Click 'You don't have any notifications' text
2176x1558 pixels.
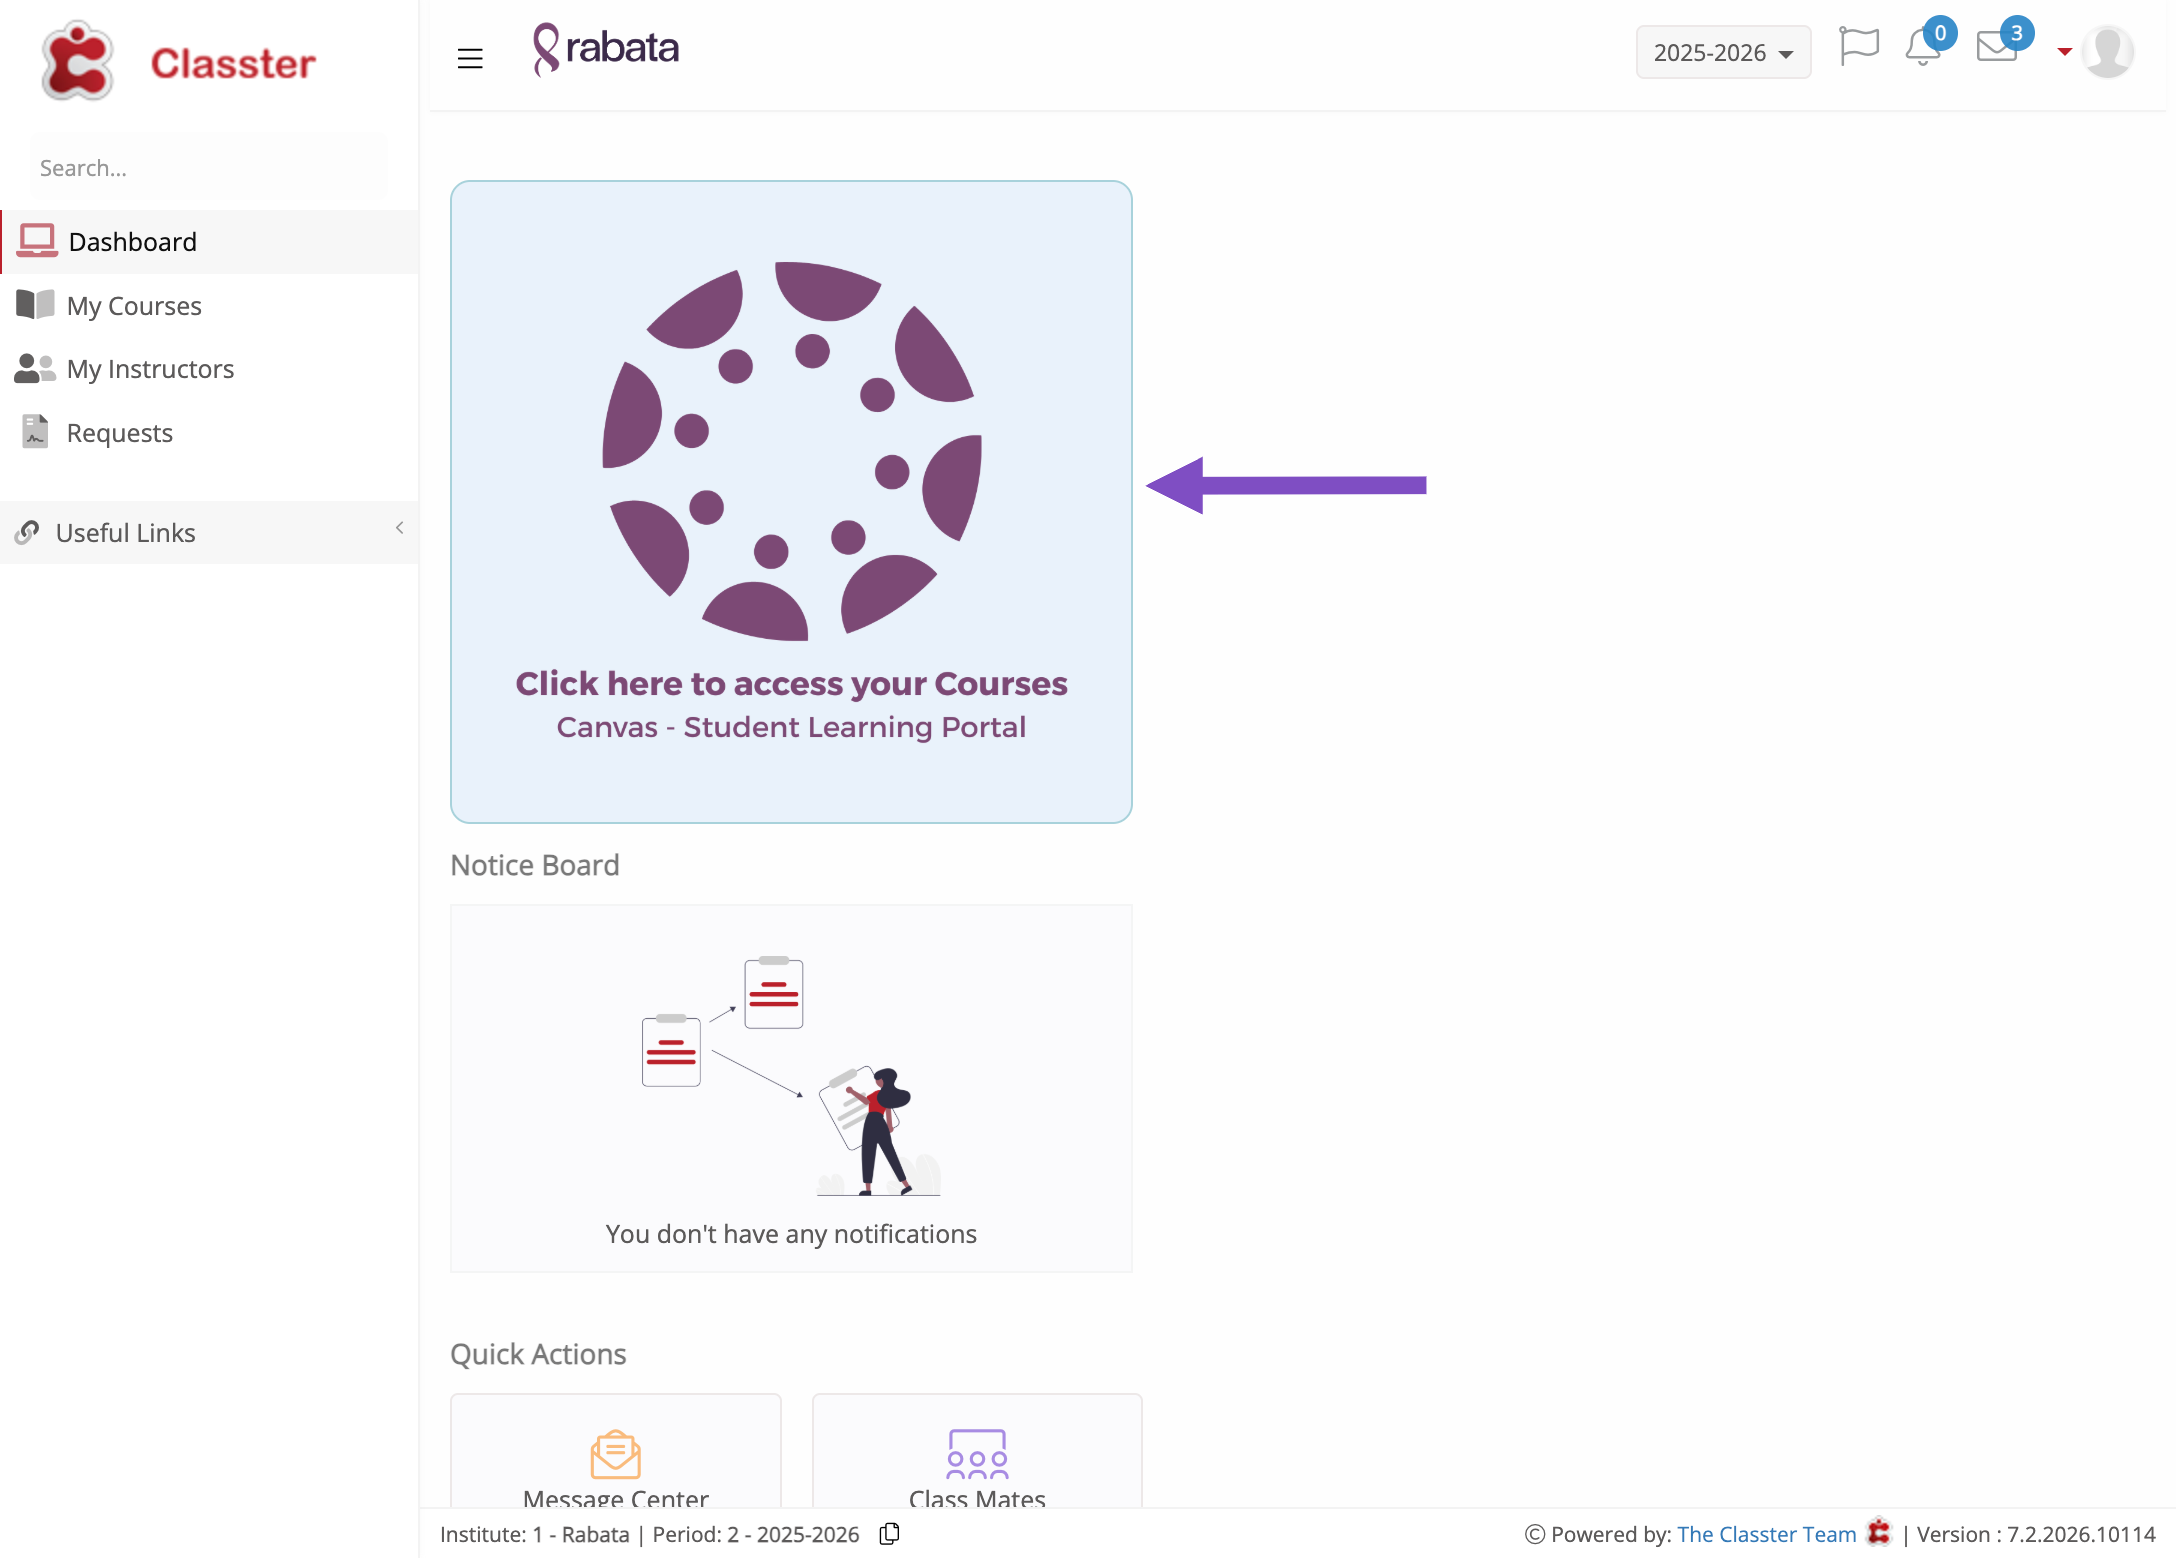[x=791, y=1234]
